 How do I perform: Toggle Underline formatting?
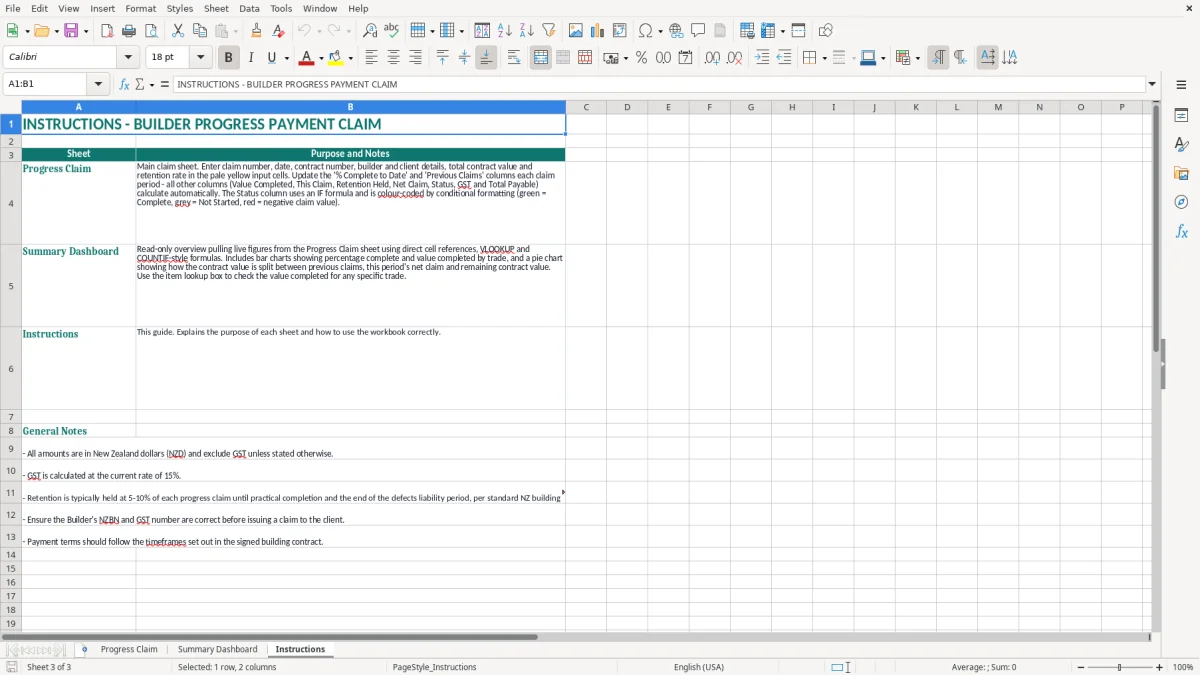pos(272,57)
